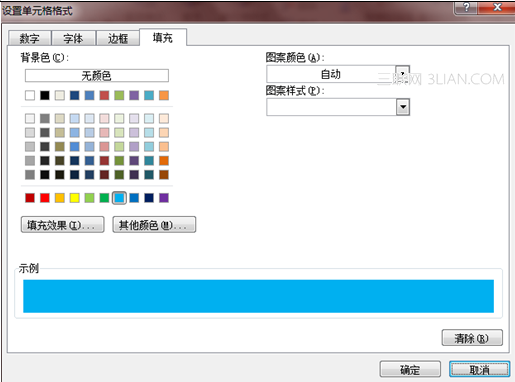Select the darkest green shade in olive column
This screenshot has width=515, height=382.
(119, 175)
